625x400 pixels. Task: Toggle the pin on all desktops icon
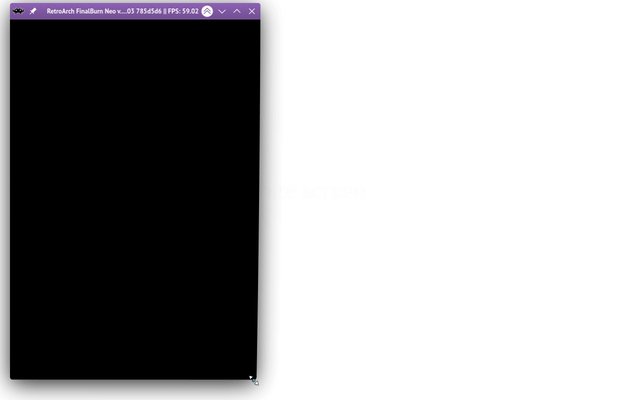[x=32, y=11]
